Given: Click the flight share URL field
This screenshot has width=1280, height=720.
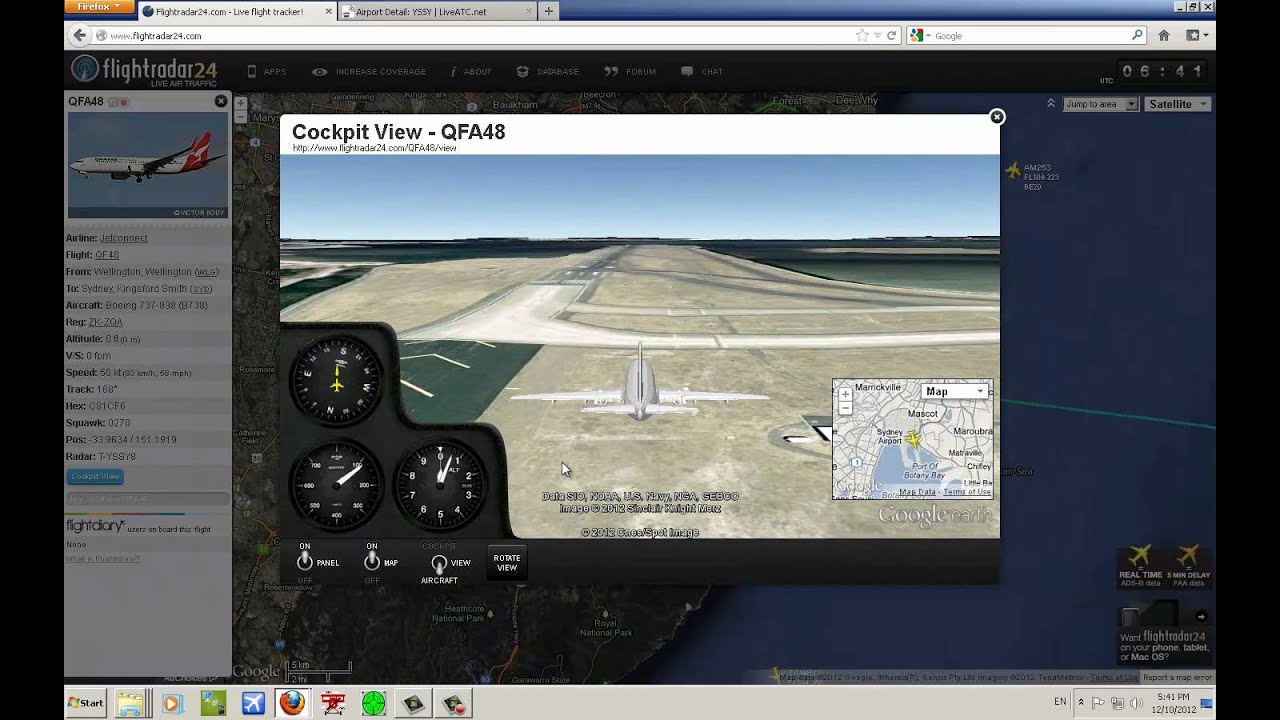Looking at the screenshot, I should [x=148, y=498].
